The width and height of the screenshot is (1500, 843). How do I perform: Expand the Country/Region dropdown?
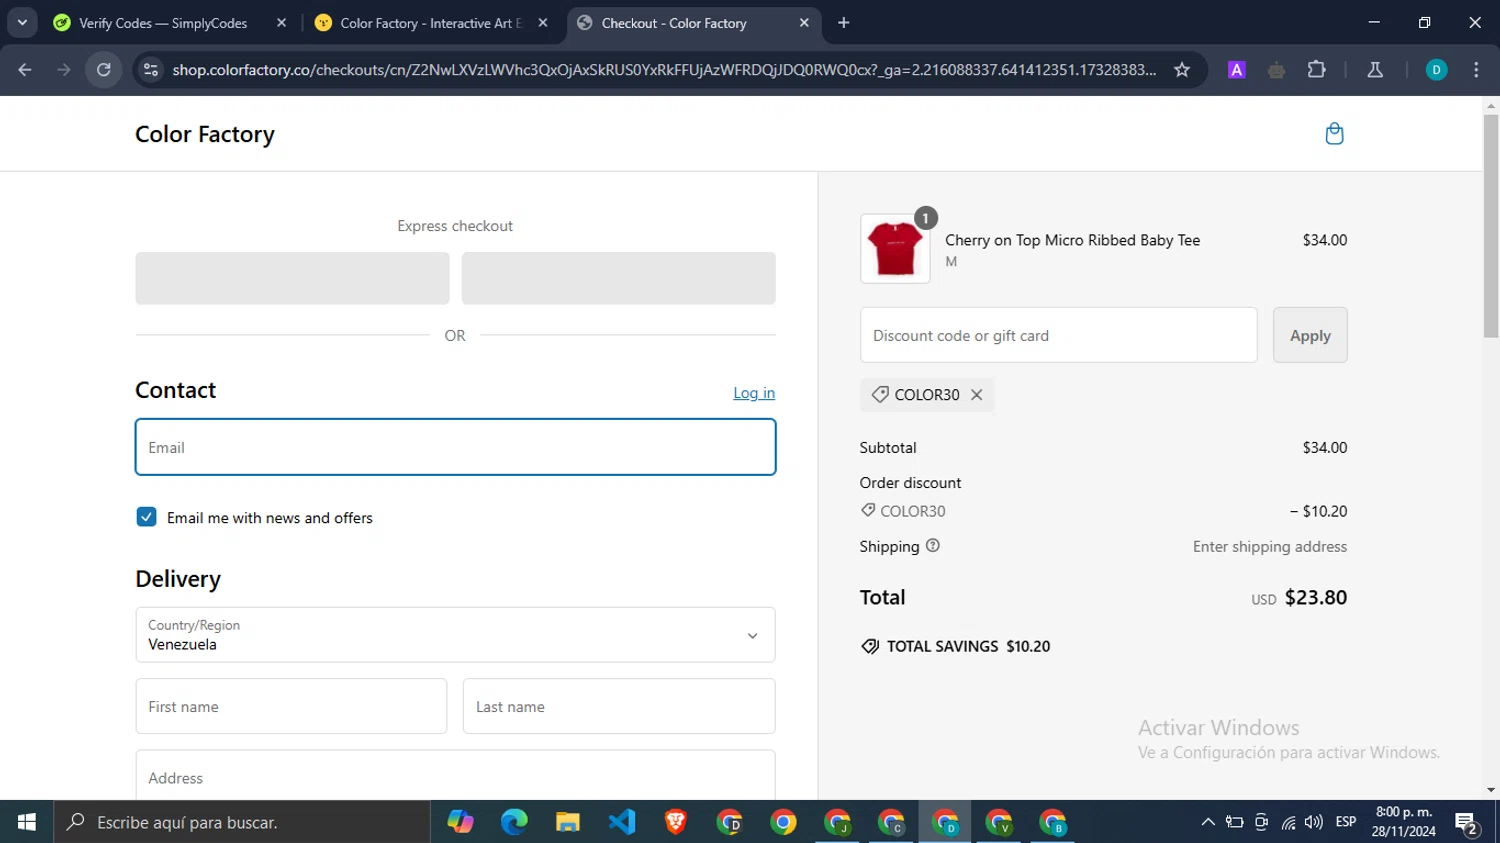455,635
